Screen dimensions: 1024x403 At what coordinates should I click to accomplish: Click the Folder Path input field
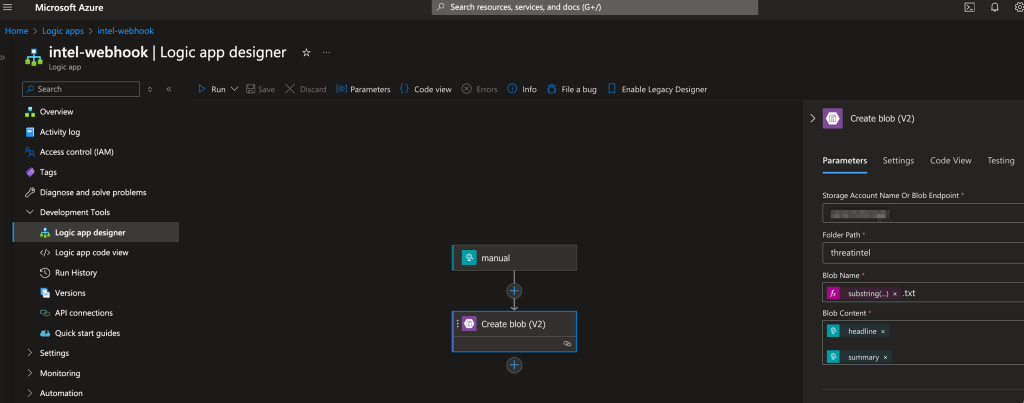[920, 253]
